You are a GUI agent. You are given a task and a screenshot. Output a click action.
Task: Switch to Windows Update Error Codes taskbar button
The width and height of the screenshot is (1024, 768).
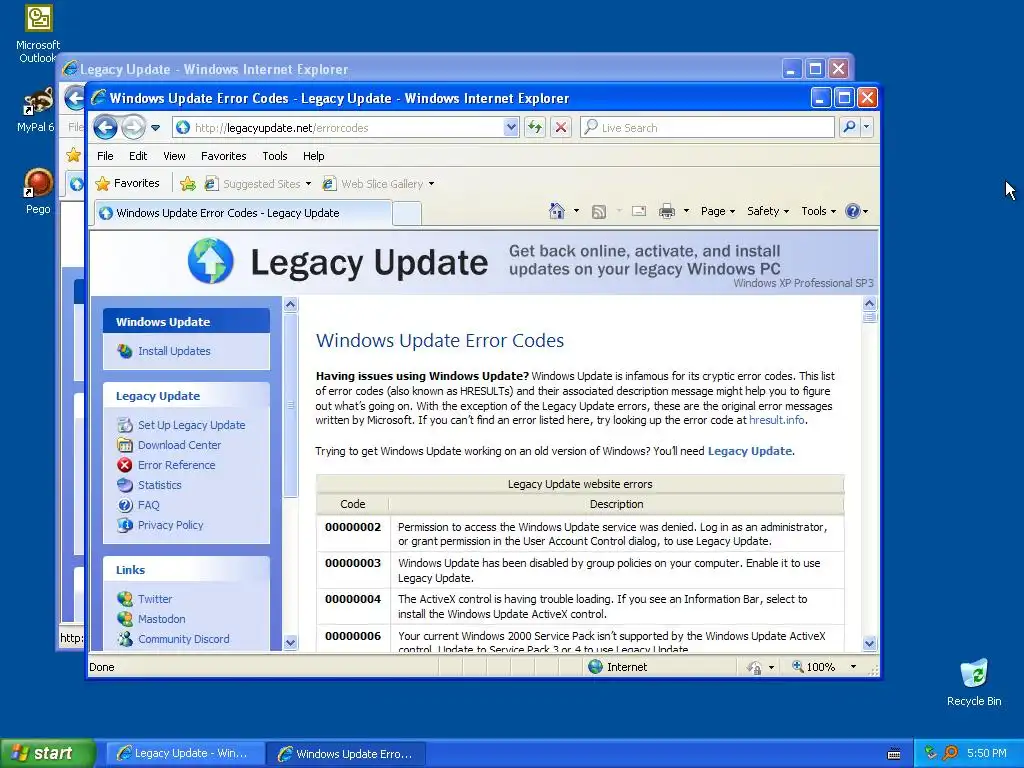(346, 754)
